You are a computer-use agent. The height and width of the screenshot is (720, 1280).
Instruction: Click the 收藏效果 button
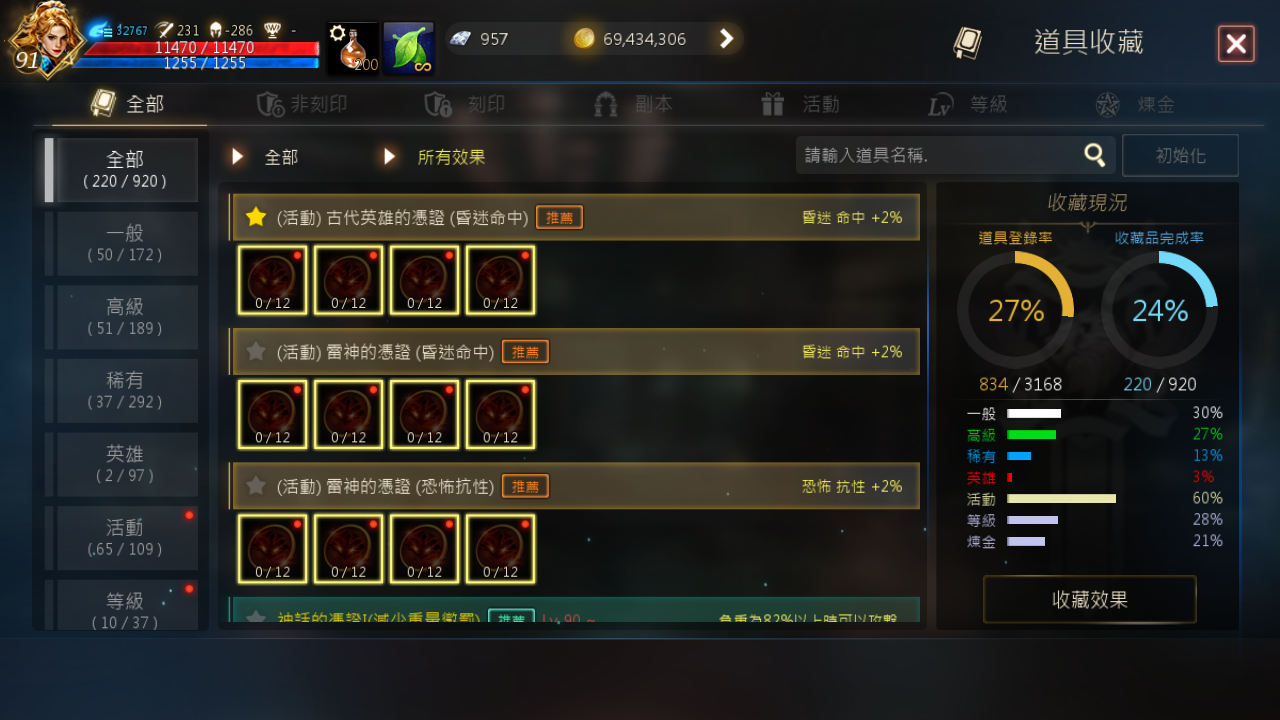pos(1090,600)
